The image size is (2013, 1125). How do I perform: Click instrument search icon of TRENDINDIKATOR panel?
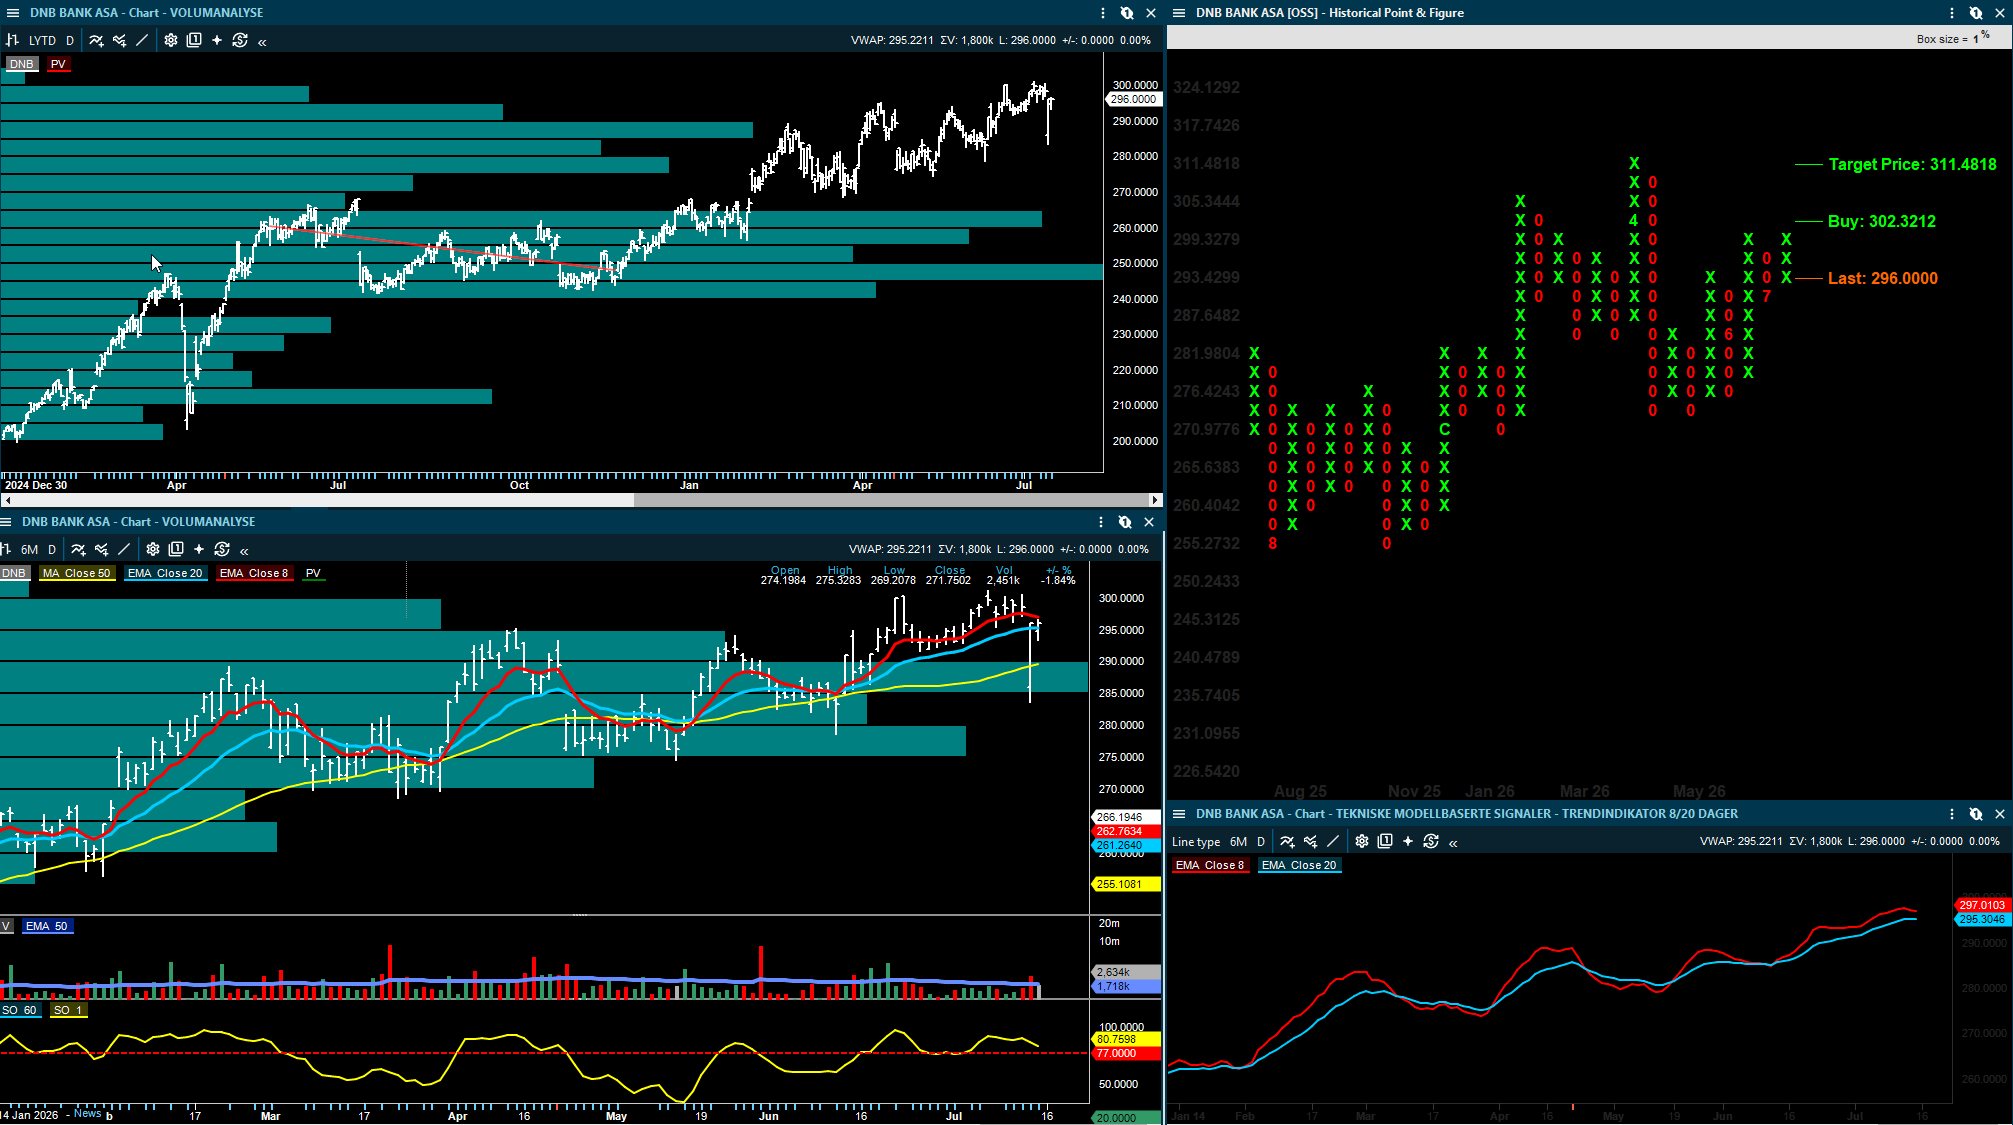(x=1976, y=814)
